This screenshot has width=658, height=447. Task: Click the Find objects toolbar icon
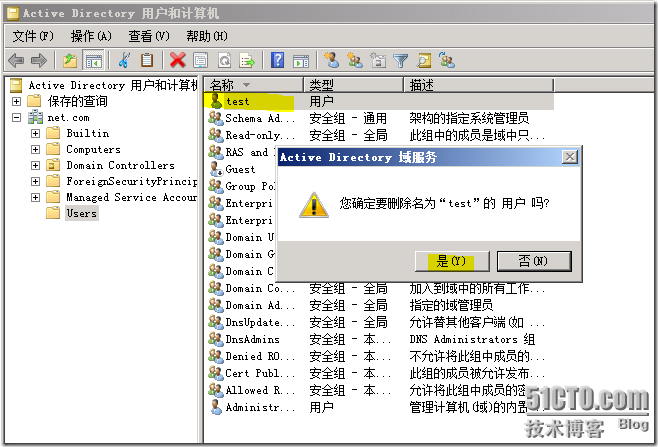pyautogui.click(x=424, y=60)
